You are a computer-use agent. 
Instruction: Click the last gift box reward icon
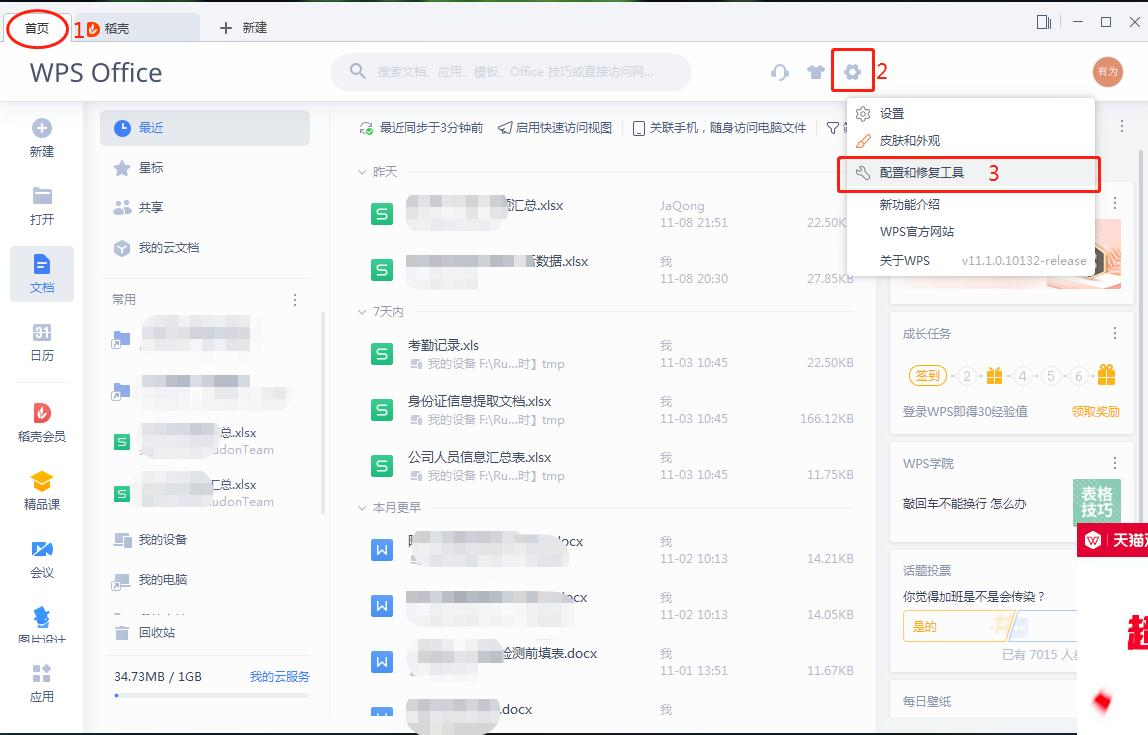(x=1106, y=375)
